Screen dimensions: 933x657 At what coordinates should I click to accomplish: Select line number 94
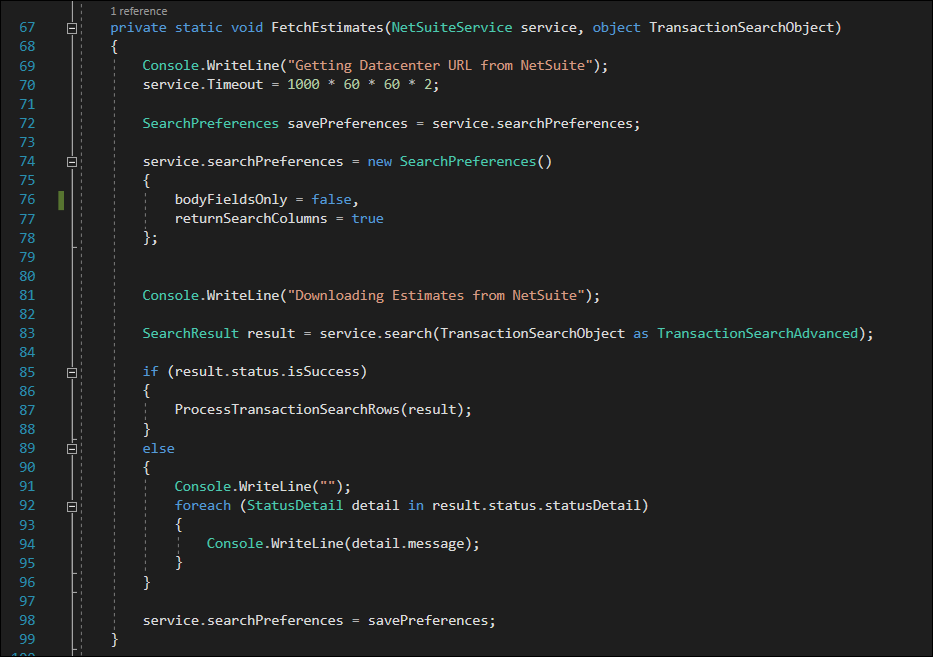[27, 543]
